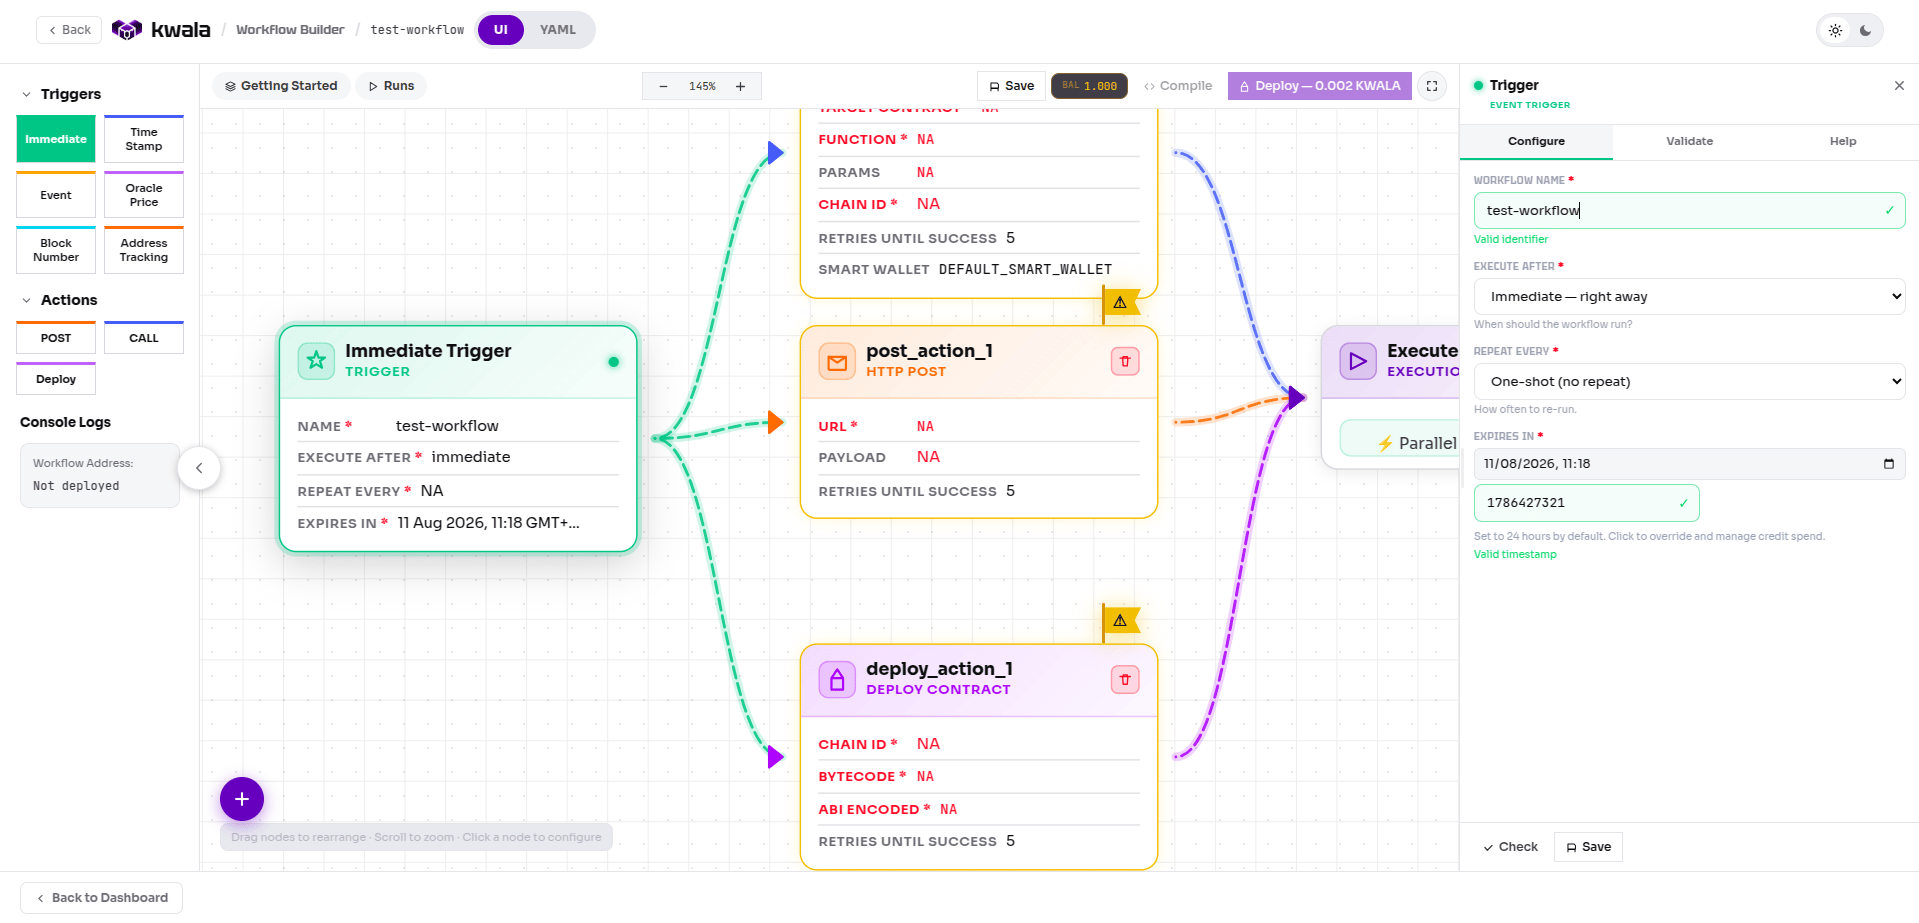Click Deploy — 0.002 KWALA button
The width and height of the screenshot is (1919, 923).
coord(1319,86)
